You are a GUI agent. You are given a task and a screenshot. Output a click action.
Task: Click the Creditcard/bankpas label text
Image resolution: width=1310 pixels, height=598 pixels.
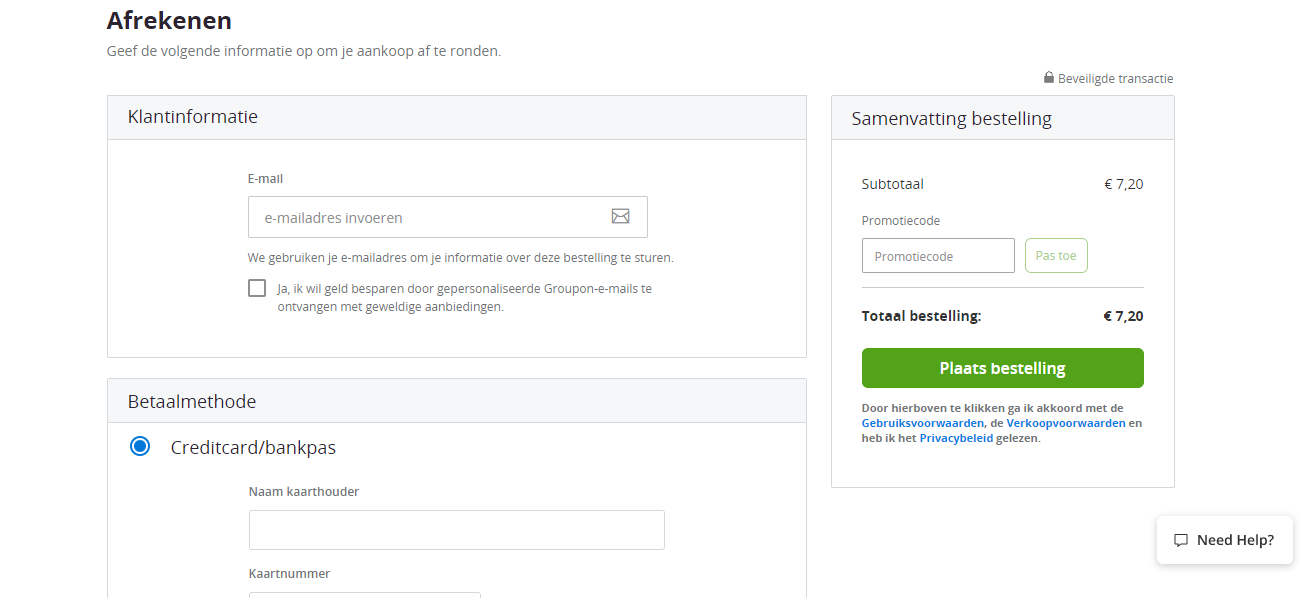click(253, 447)
